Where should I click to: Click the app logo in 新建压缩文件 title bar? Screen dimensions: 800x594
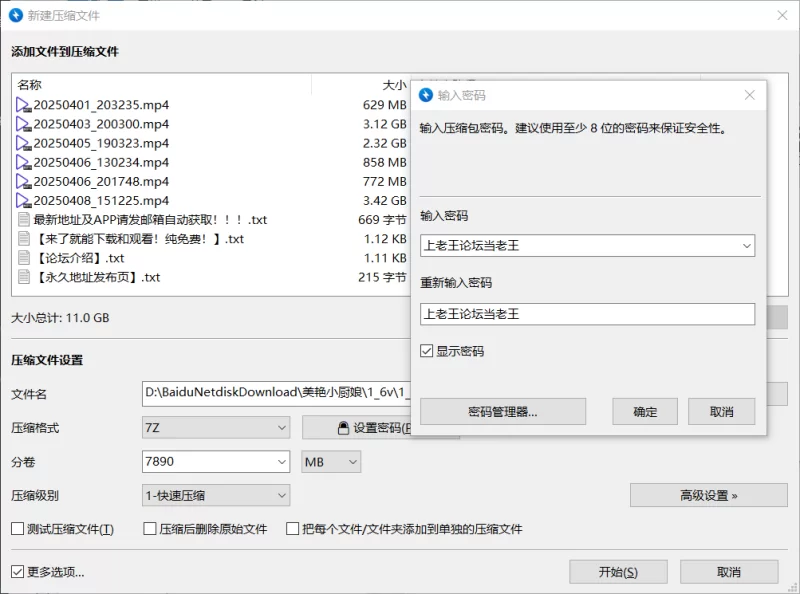[16, 15]
